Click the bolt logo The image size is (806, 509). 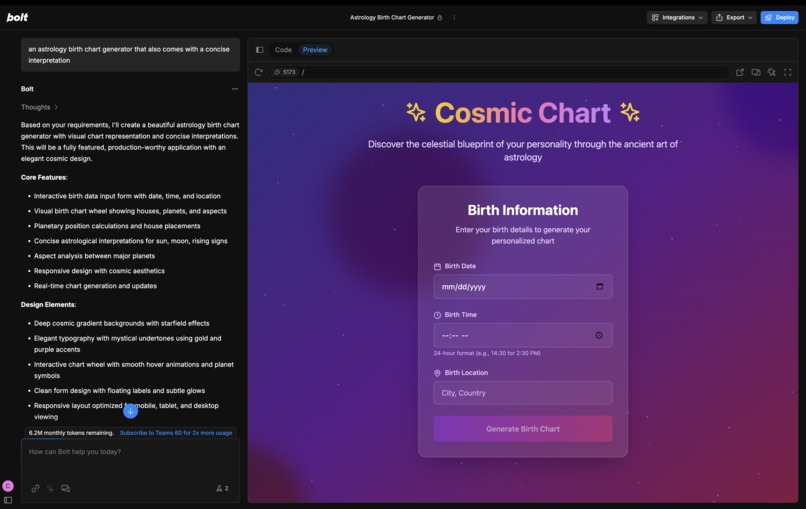pos(17,17)
